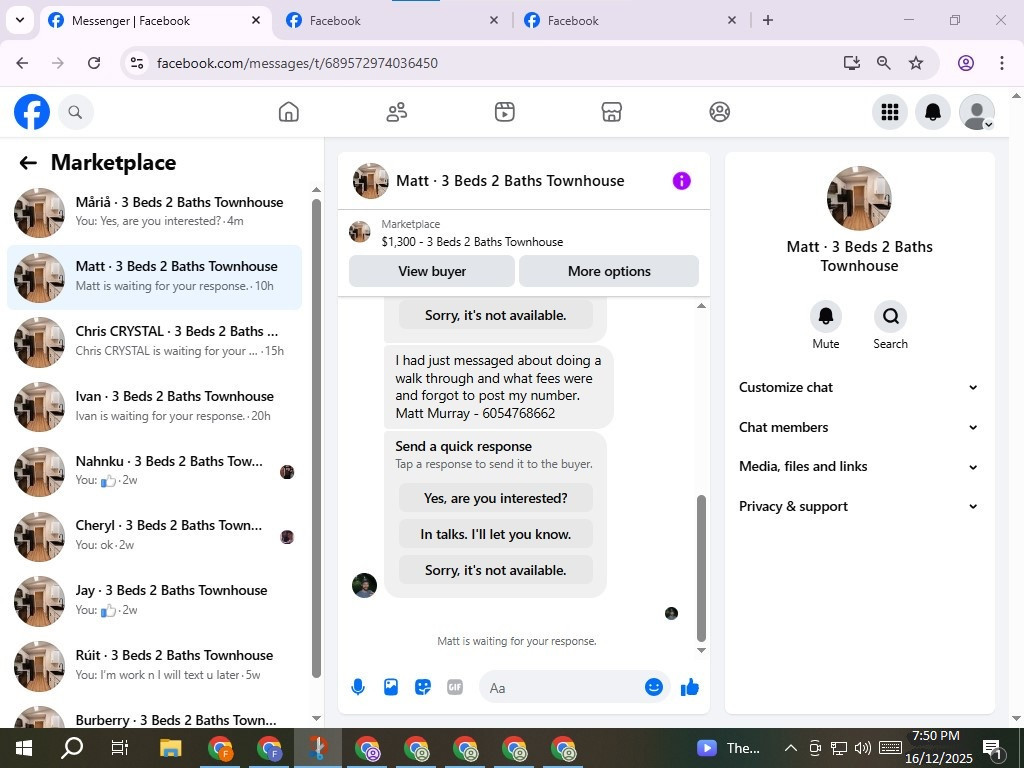The height and width of the screenshot is (768, 1024).
Task: Open conversation information purple icon
Action: pyautogui.click(x=681, y=181)
